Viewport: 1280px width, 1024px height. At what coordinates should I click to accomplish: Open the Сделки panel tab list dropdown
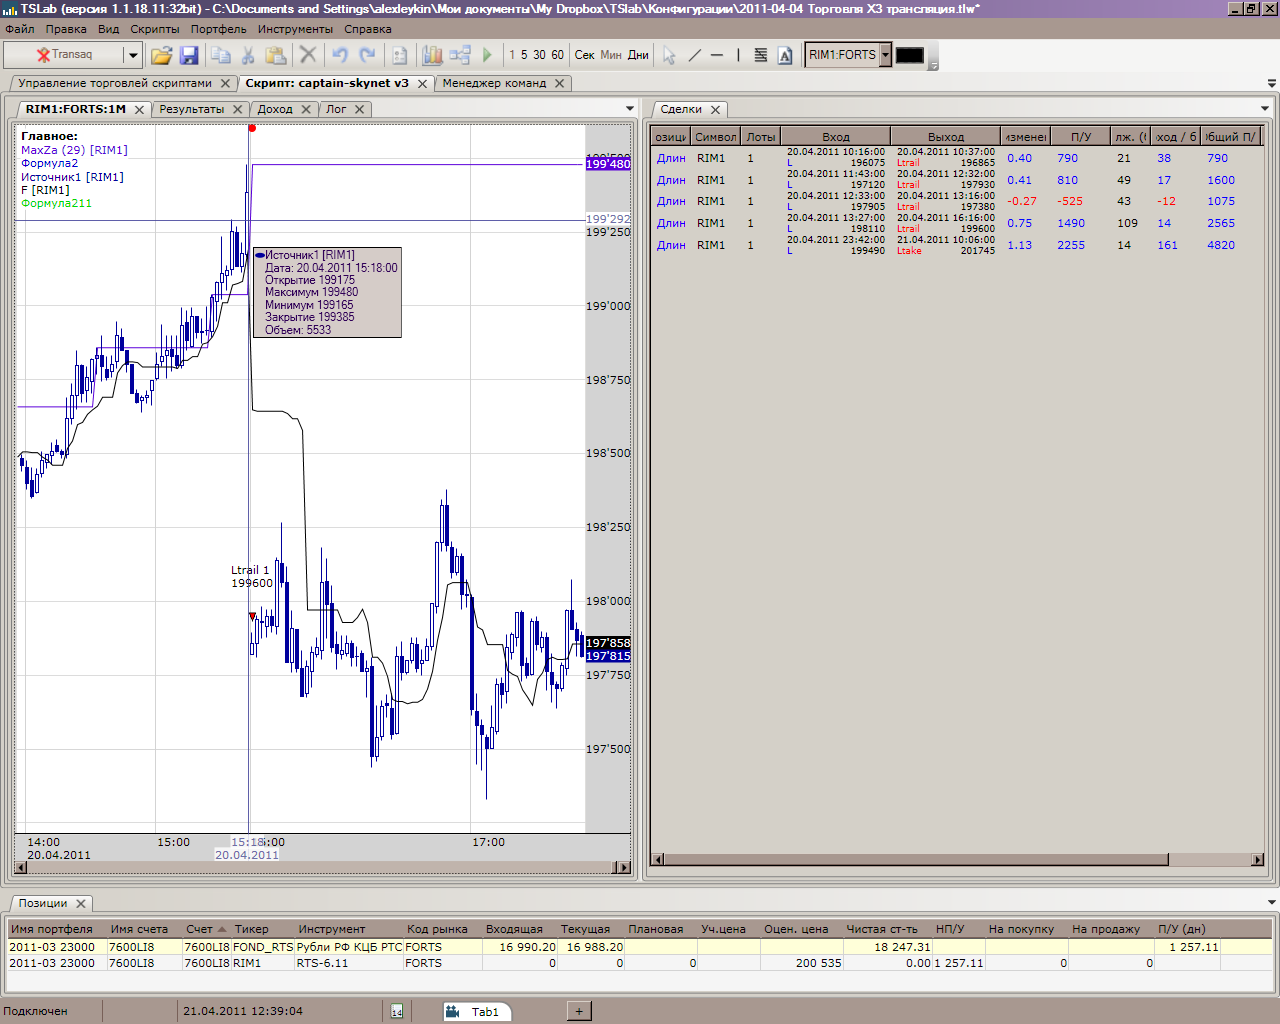(x=1265, y=109)
